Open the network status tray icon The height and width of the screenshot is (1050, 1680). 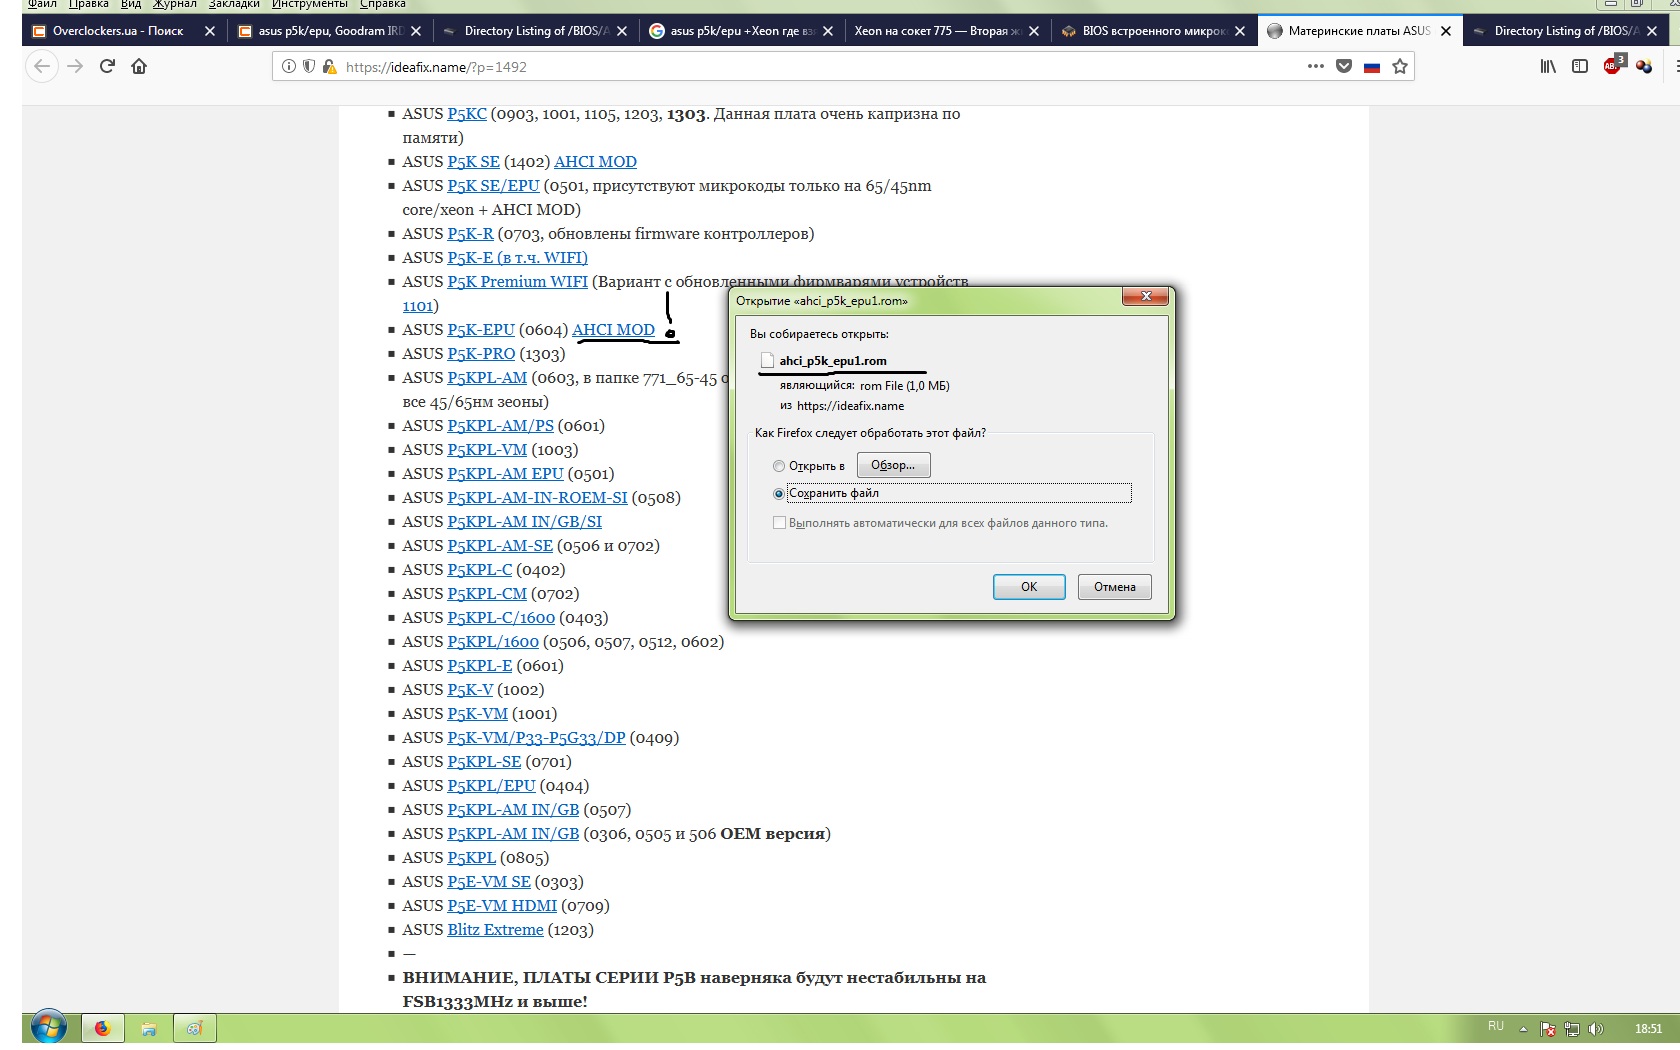[x=1572, y=1029]
